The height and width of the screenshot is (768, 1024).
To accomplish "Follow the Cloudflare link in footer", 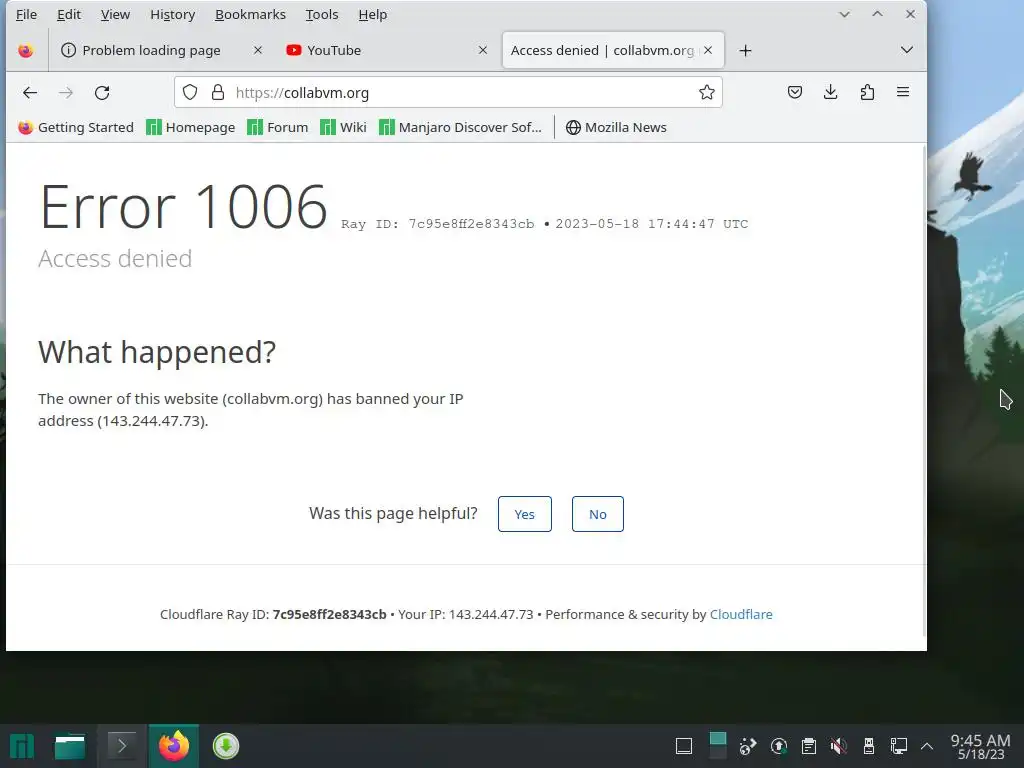I will (x=741, y=615).
